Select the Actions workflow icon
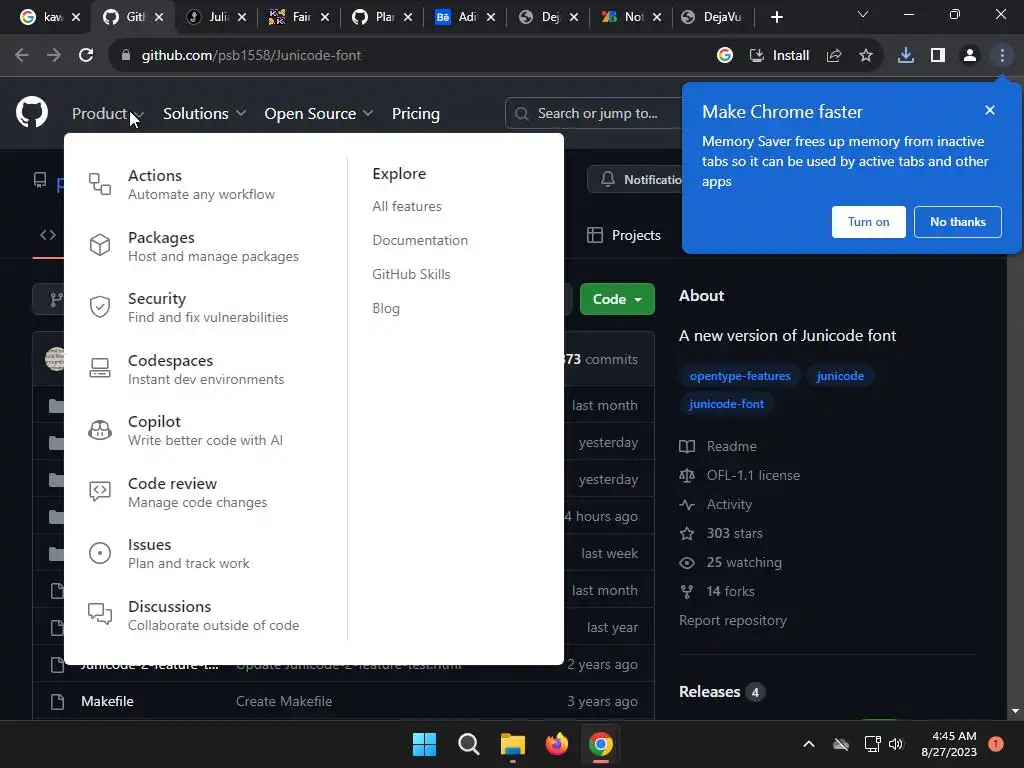This screenshot has width=1024, height=768. pyautogui.click(x=100, y=184)
